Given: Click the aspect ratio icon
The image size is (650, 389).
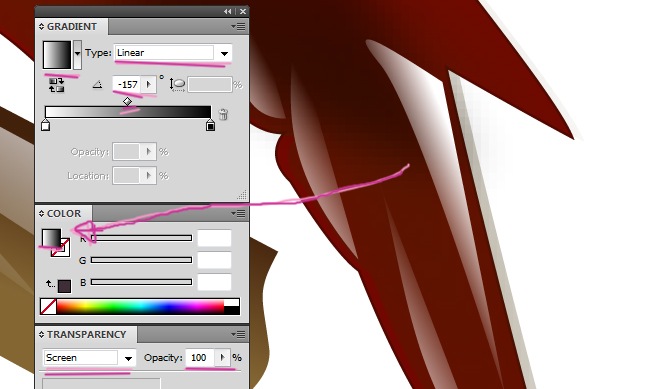Looking at the screenshot, I should pyautogui.click(x=177, y=85).
